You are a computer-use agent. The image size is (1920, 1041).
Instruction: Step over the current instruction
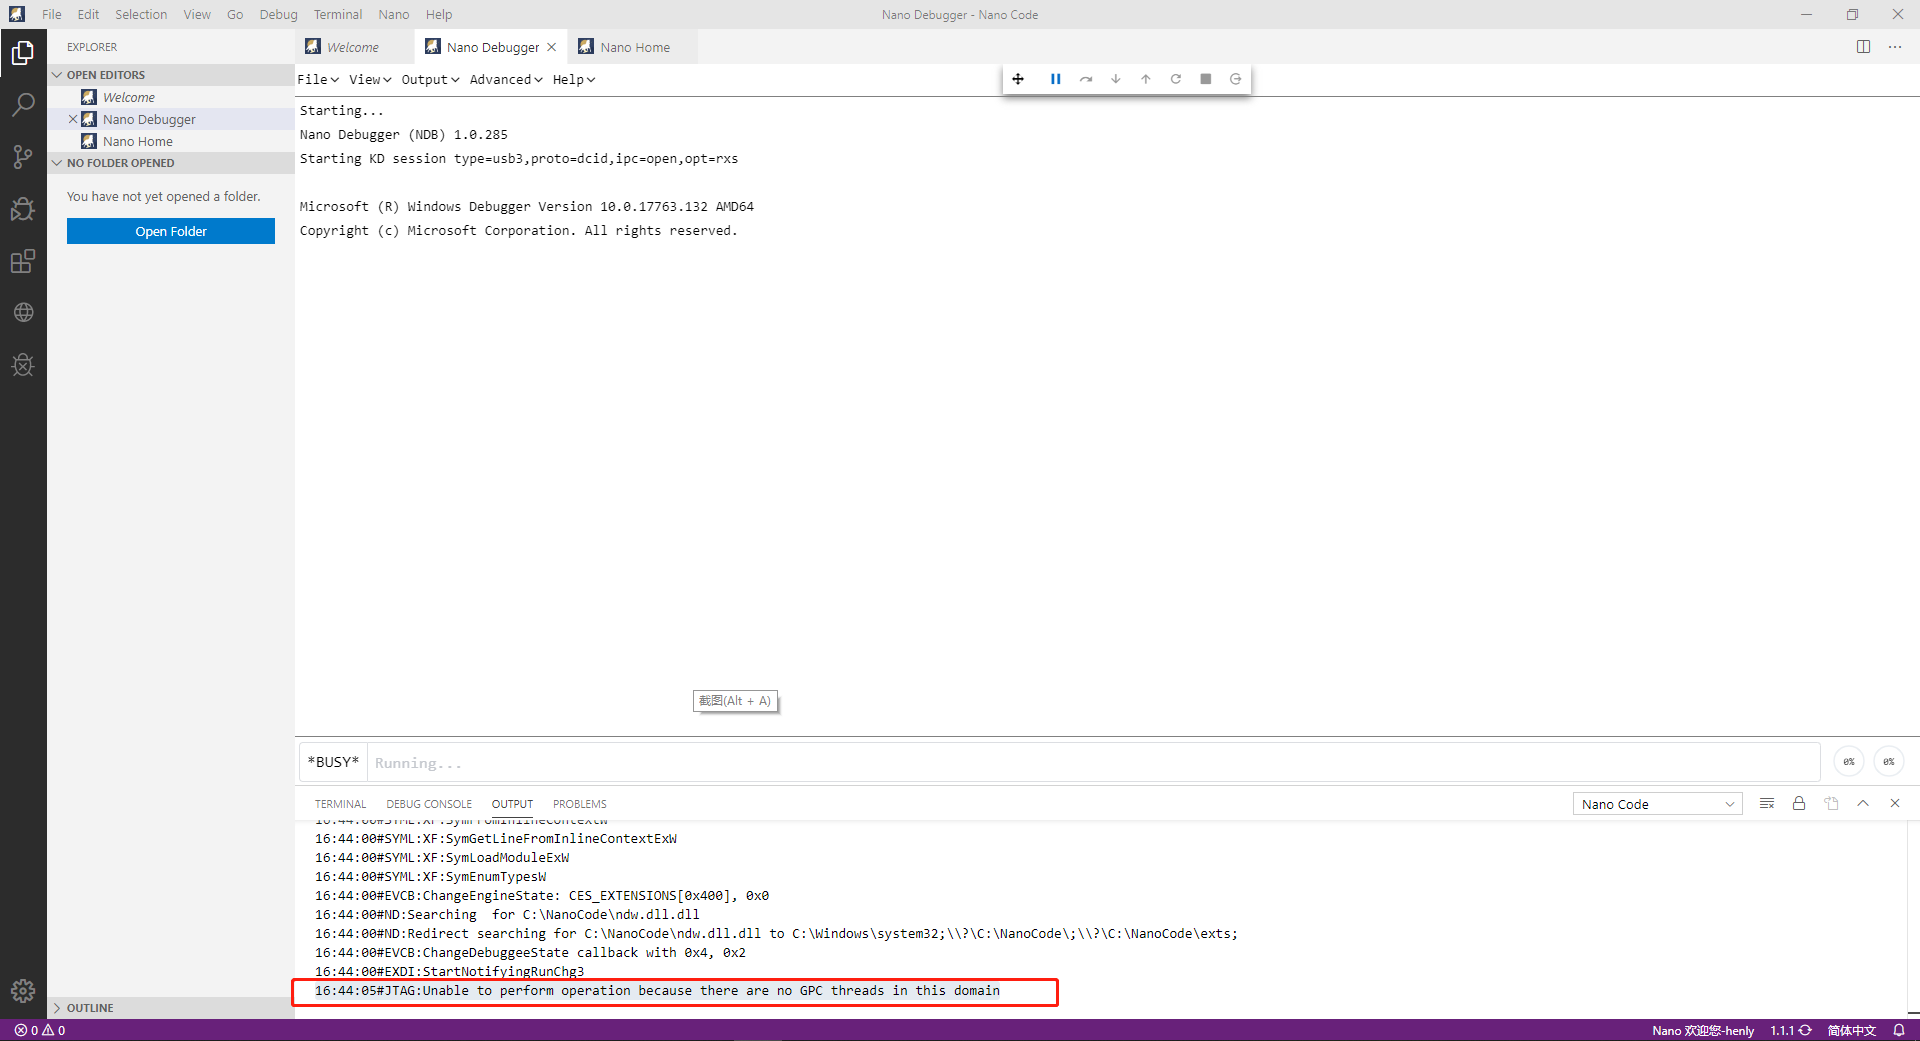pos(1085,79)
